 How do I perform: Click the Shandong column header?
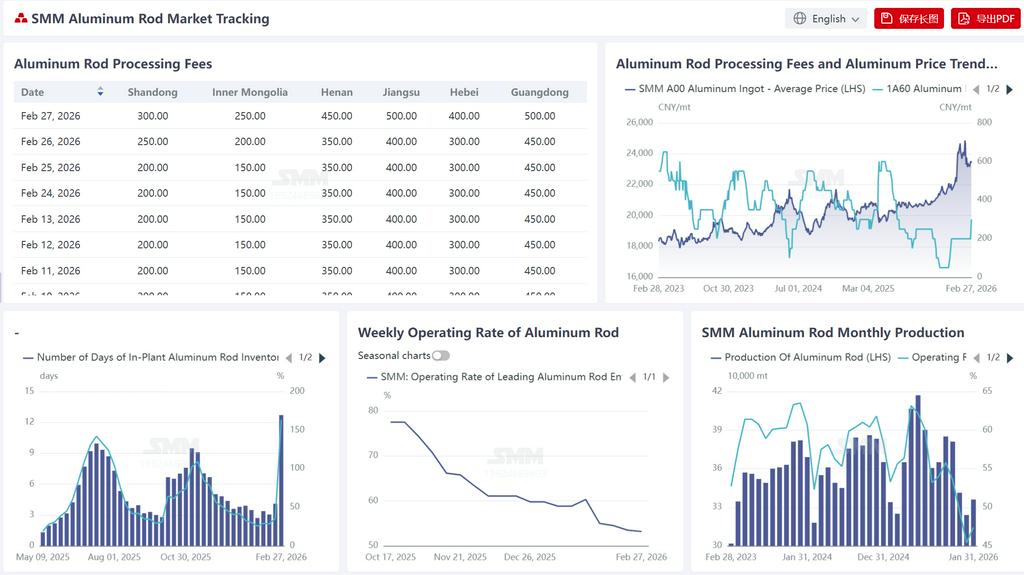[152, 92]
